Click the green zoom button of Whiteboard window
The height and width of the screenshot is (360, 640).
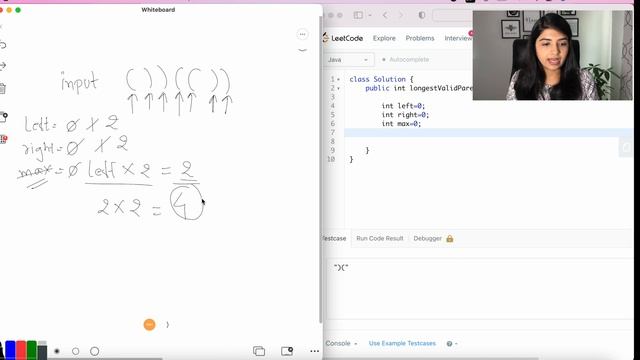pos(18,10)
